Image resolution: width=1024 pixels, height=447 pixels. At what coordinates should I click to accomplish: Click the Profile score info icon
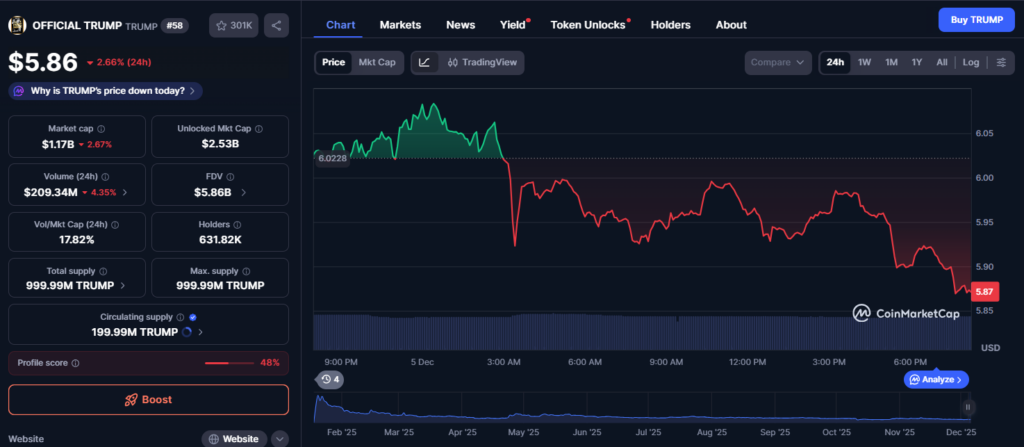(x=76, y=363)
